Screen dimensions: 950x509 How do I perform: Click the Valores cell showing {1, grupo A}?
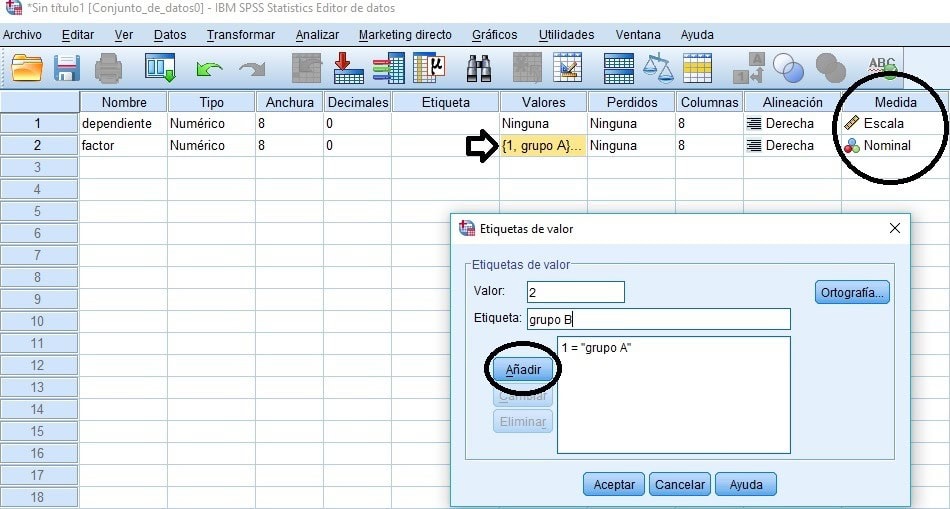click(543, 145)
